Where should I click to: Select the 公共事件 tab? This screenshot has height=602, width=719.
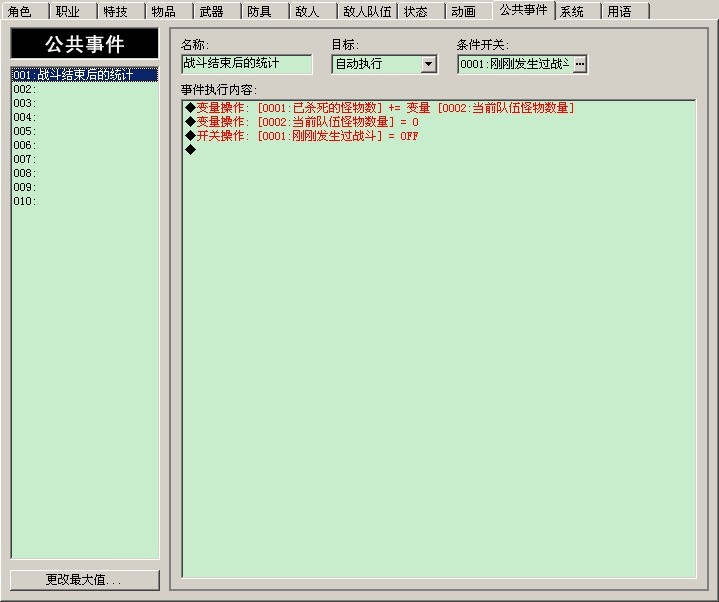523,10
